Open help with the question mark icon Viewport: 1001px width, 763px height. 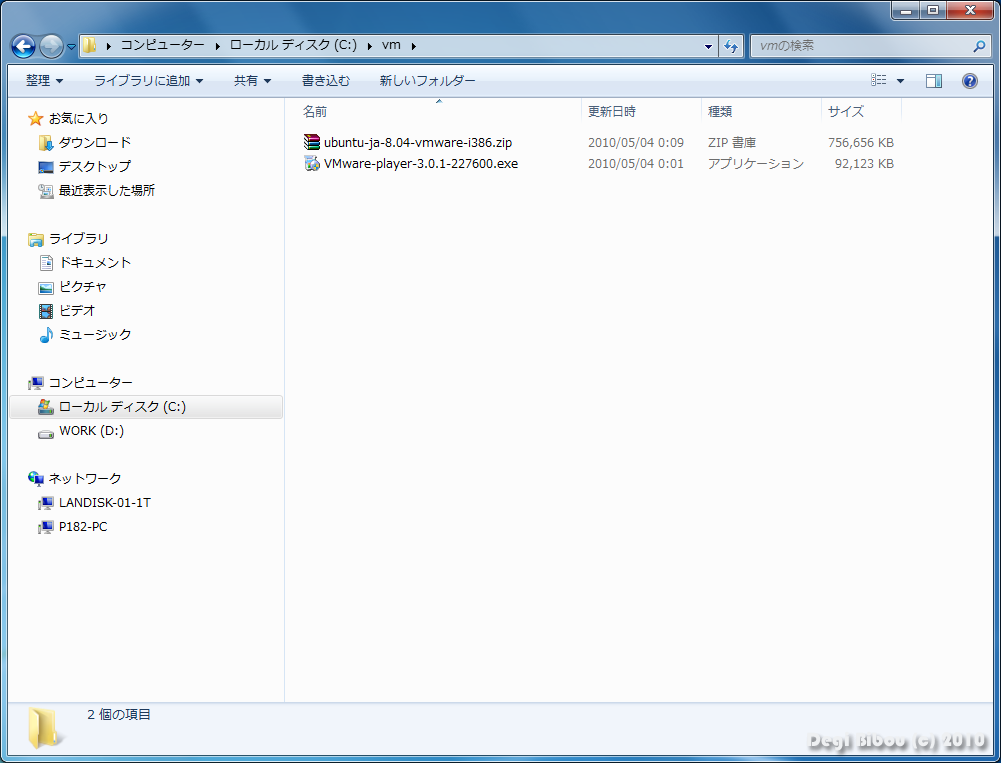click(969, 80)
